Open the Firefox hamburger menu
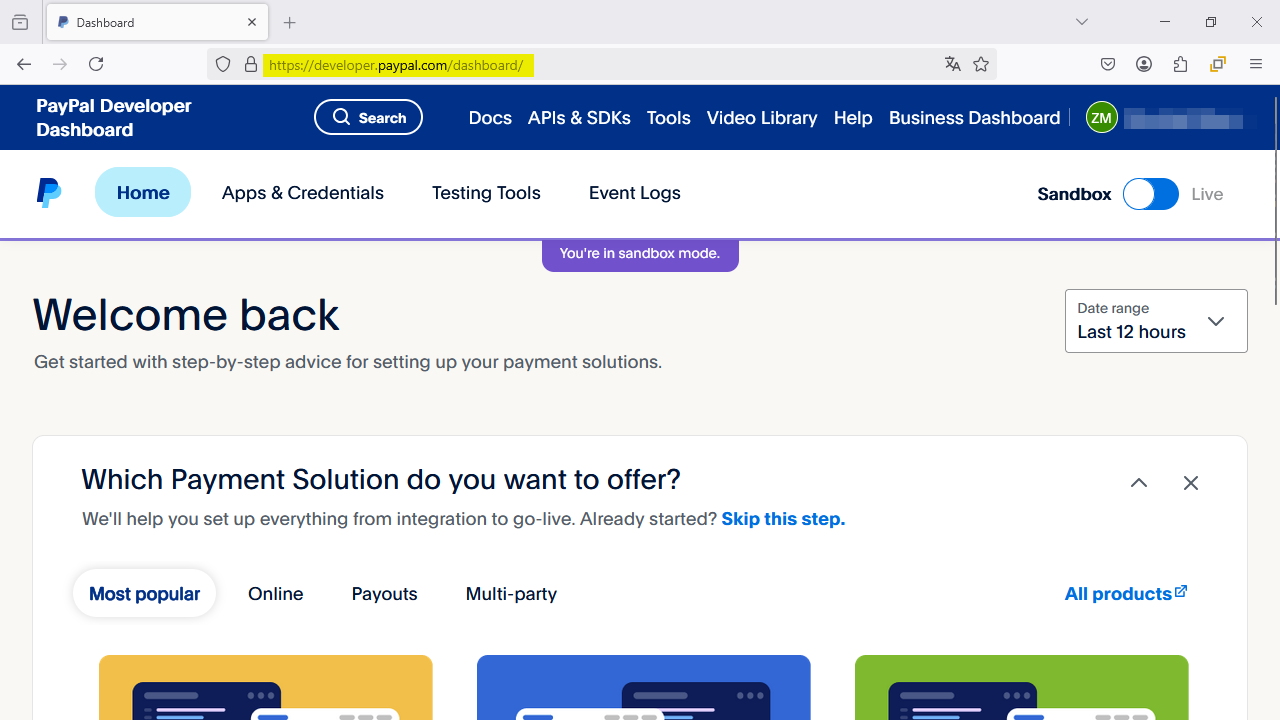The image size is (1280, 720). click(1256, 64)
